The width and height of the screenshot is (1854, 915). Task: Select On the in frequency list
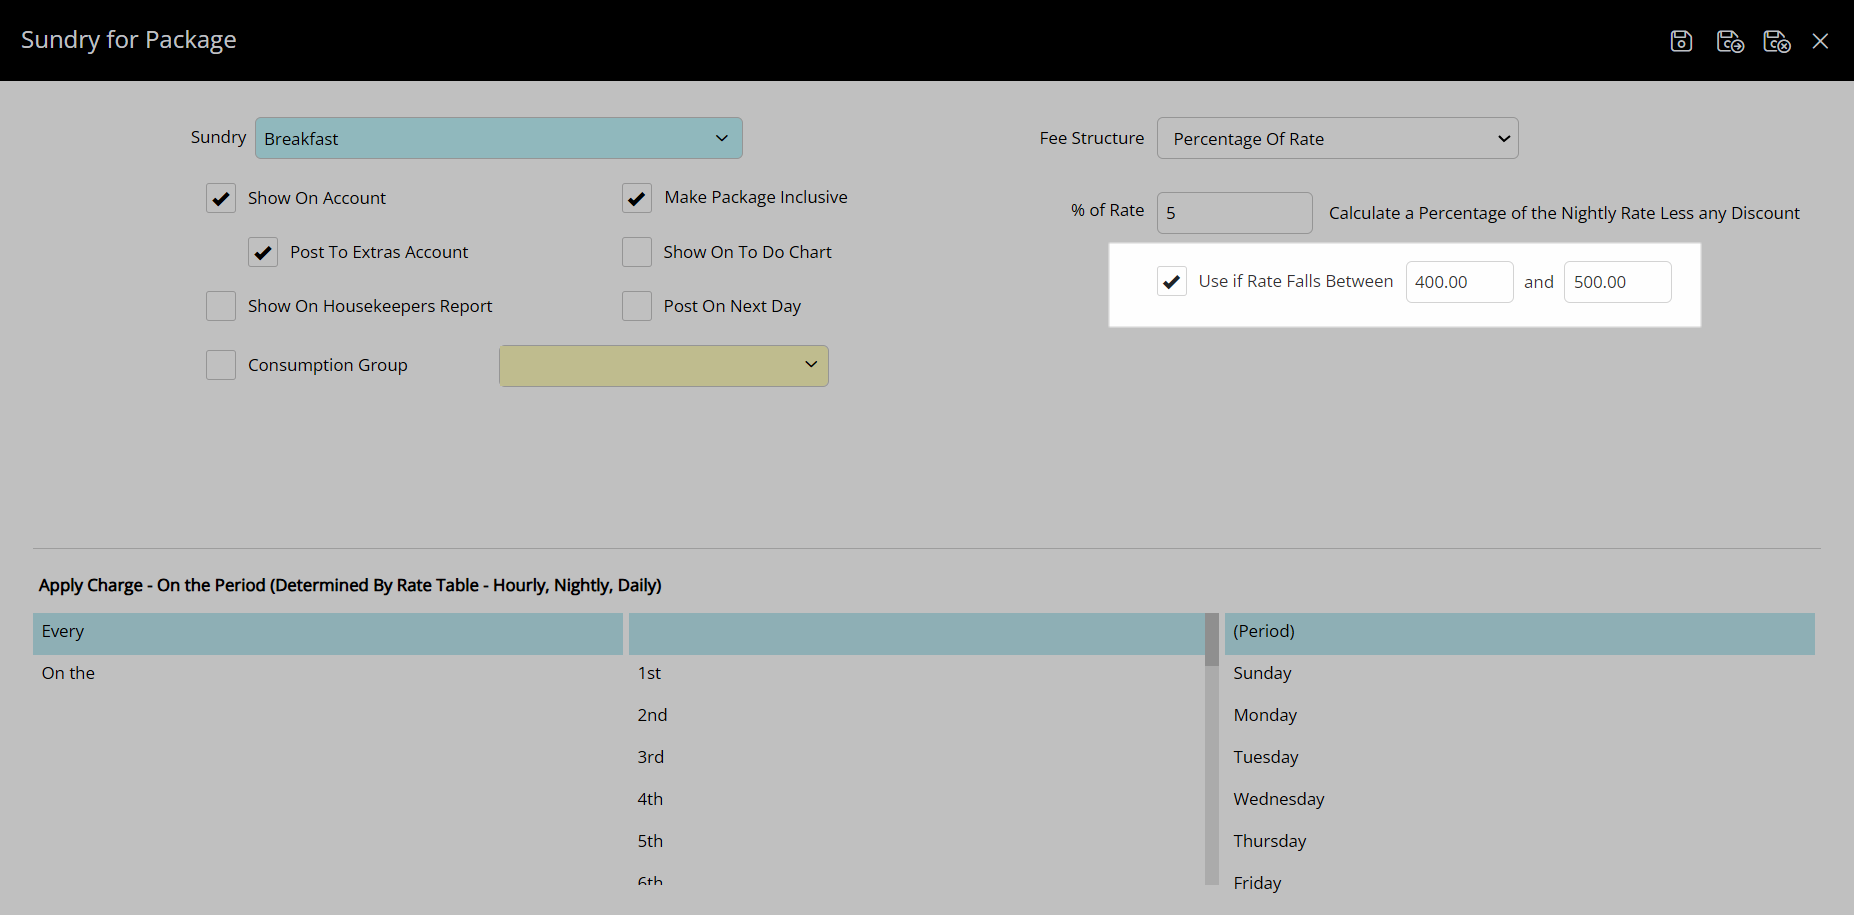[x=68, y=673]
